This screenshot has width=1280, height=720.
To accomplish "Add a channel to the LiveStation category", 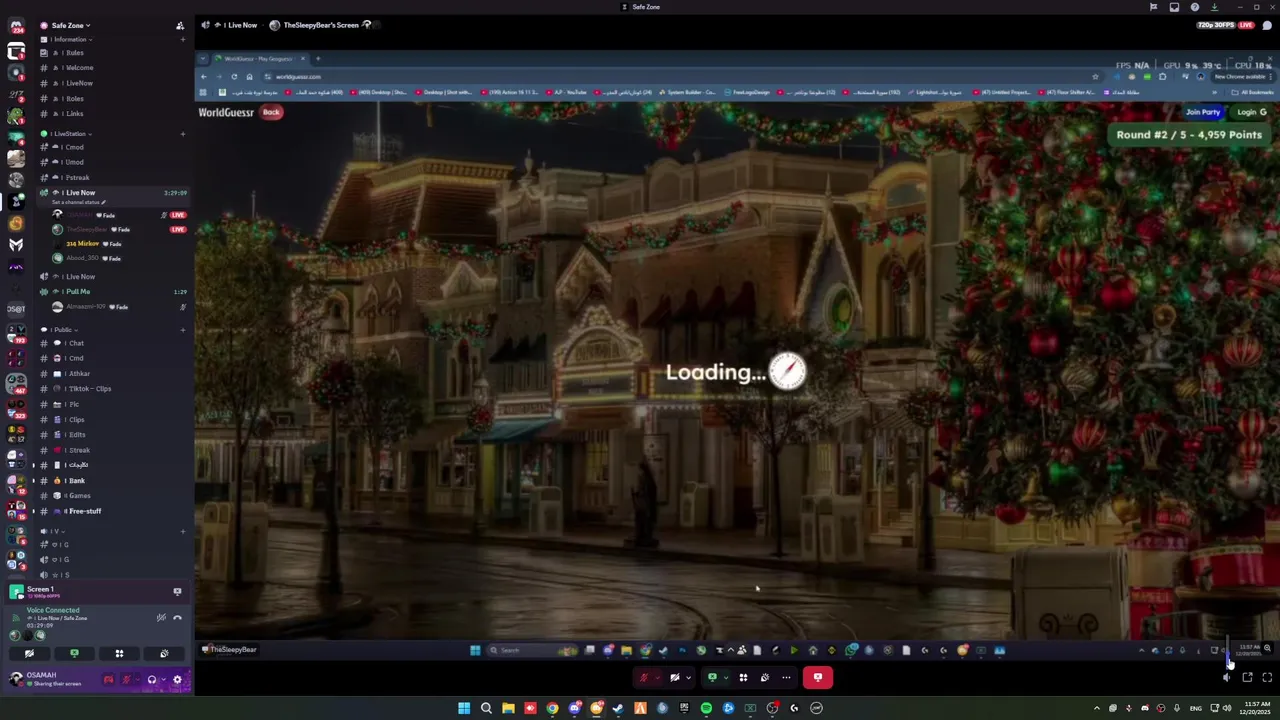I will pyautogui.click(x=182, y=133).
